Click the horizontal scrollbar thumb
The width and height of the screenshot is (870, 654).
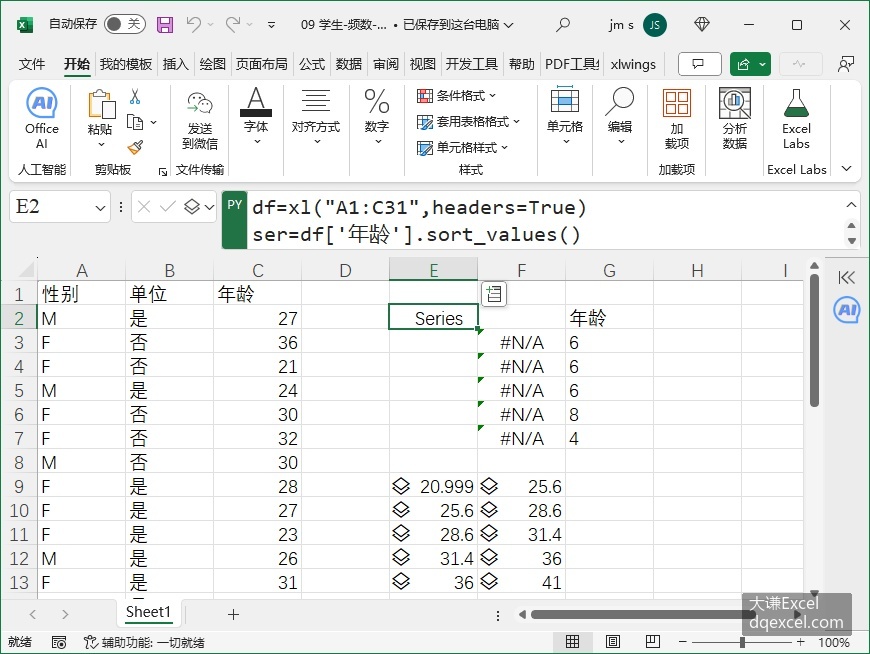(x=642, y=614)
